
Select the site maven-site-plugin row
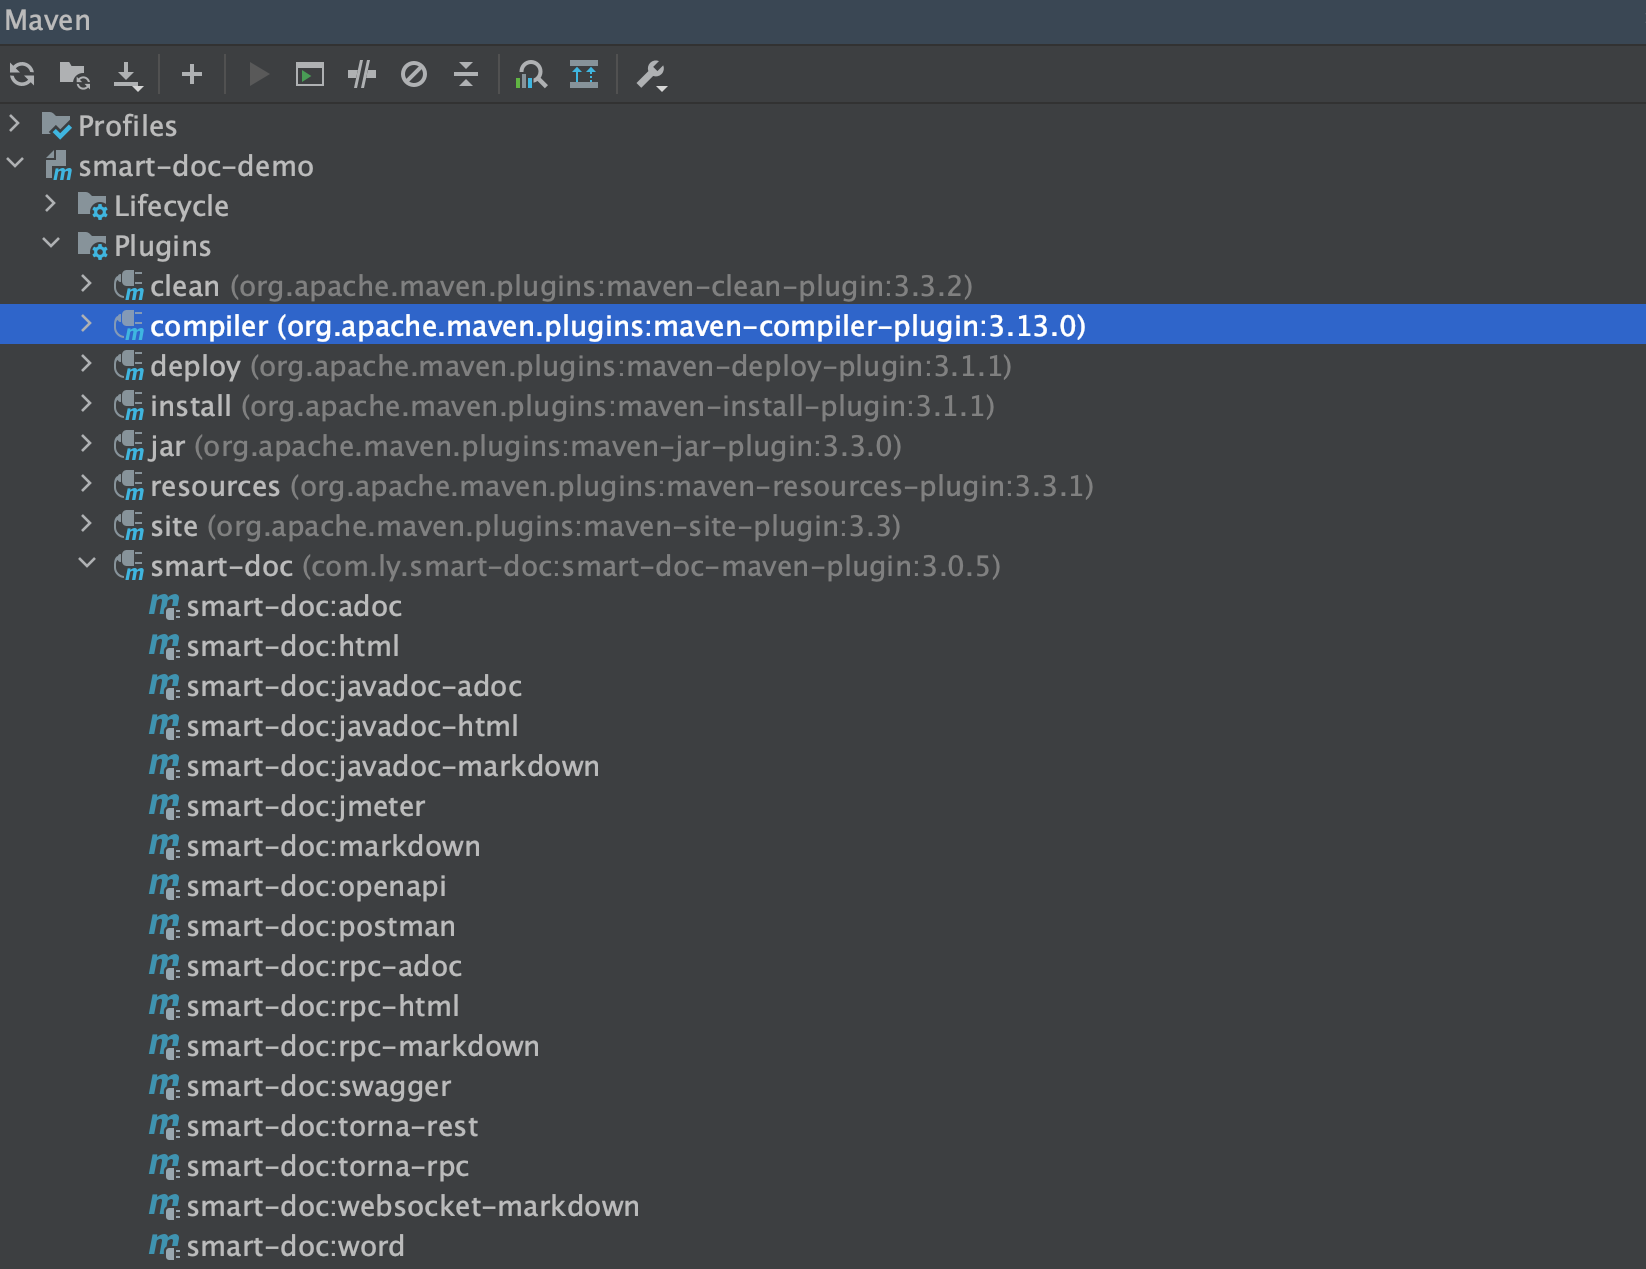(823, 525)
